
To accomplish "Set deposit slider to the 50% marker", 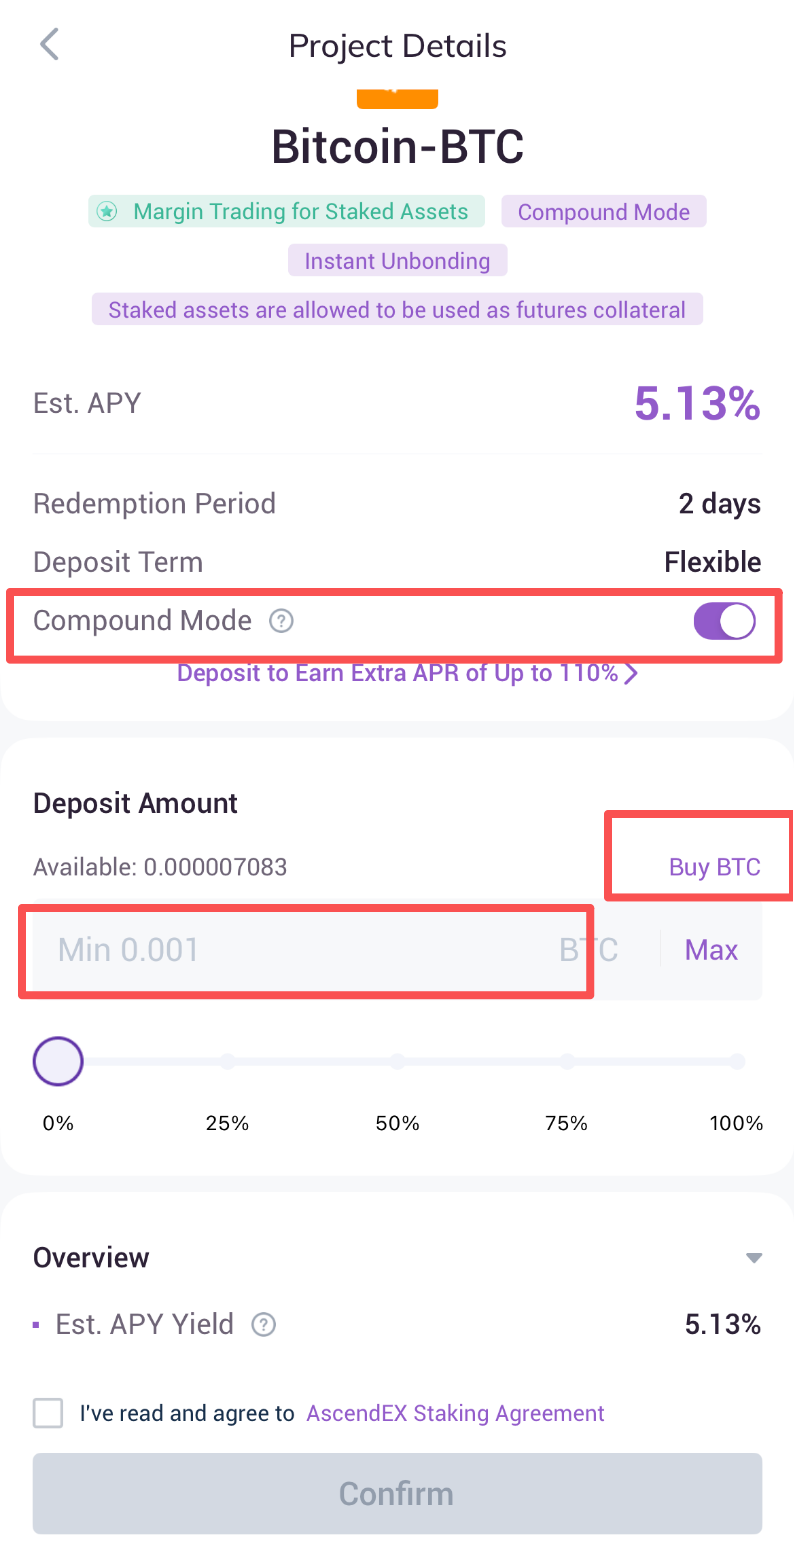I will coord(397,1062).
